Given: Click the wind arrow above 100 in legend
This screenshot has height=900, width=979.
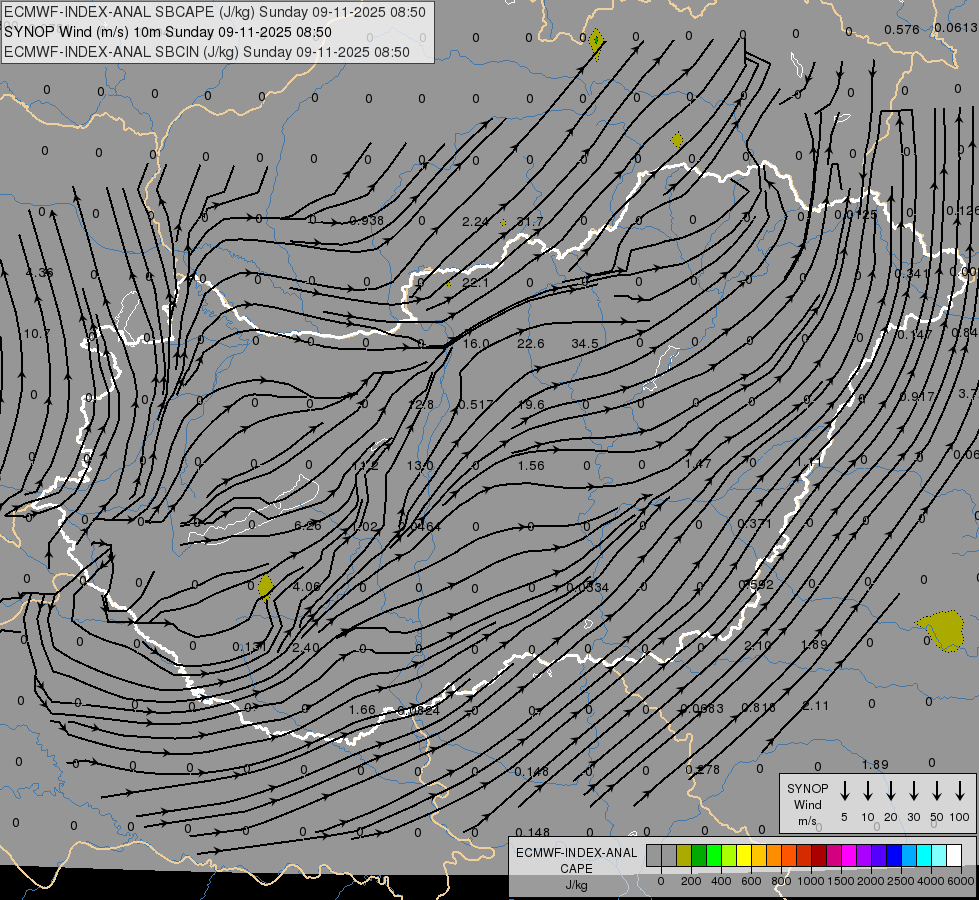Looking at the screenshot, I should (x=960, y=791).
